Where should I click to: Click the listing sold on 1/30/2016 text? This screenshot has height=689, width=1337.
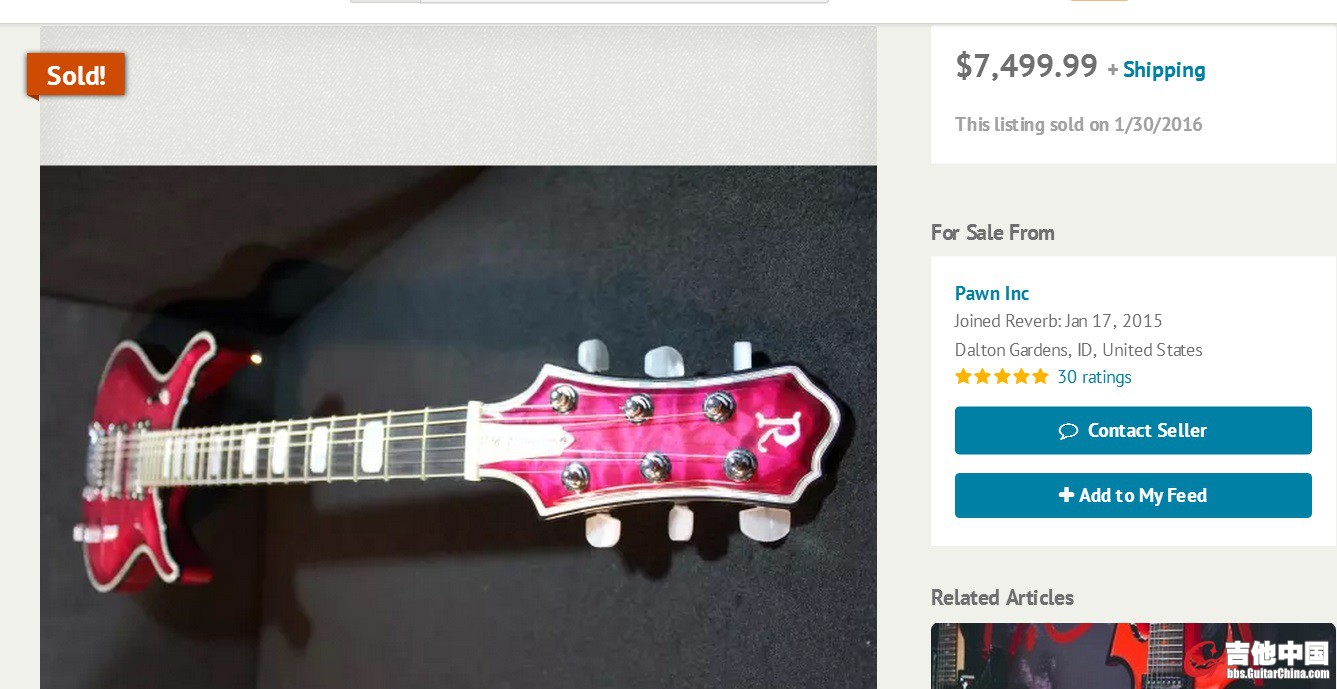1078,125
